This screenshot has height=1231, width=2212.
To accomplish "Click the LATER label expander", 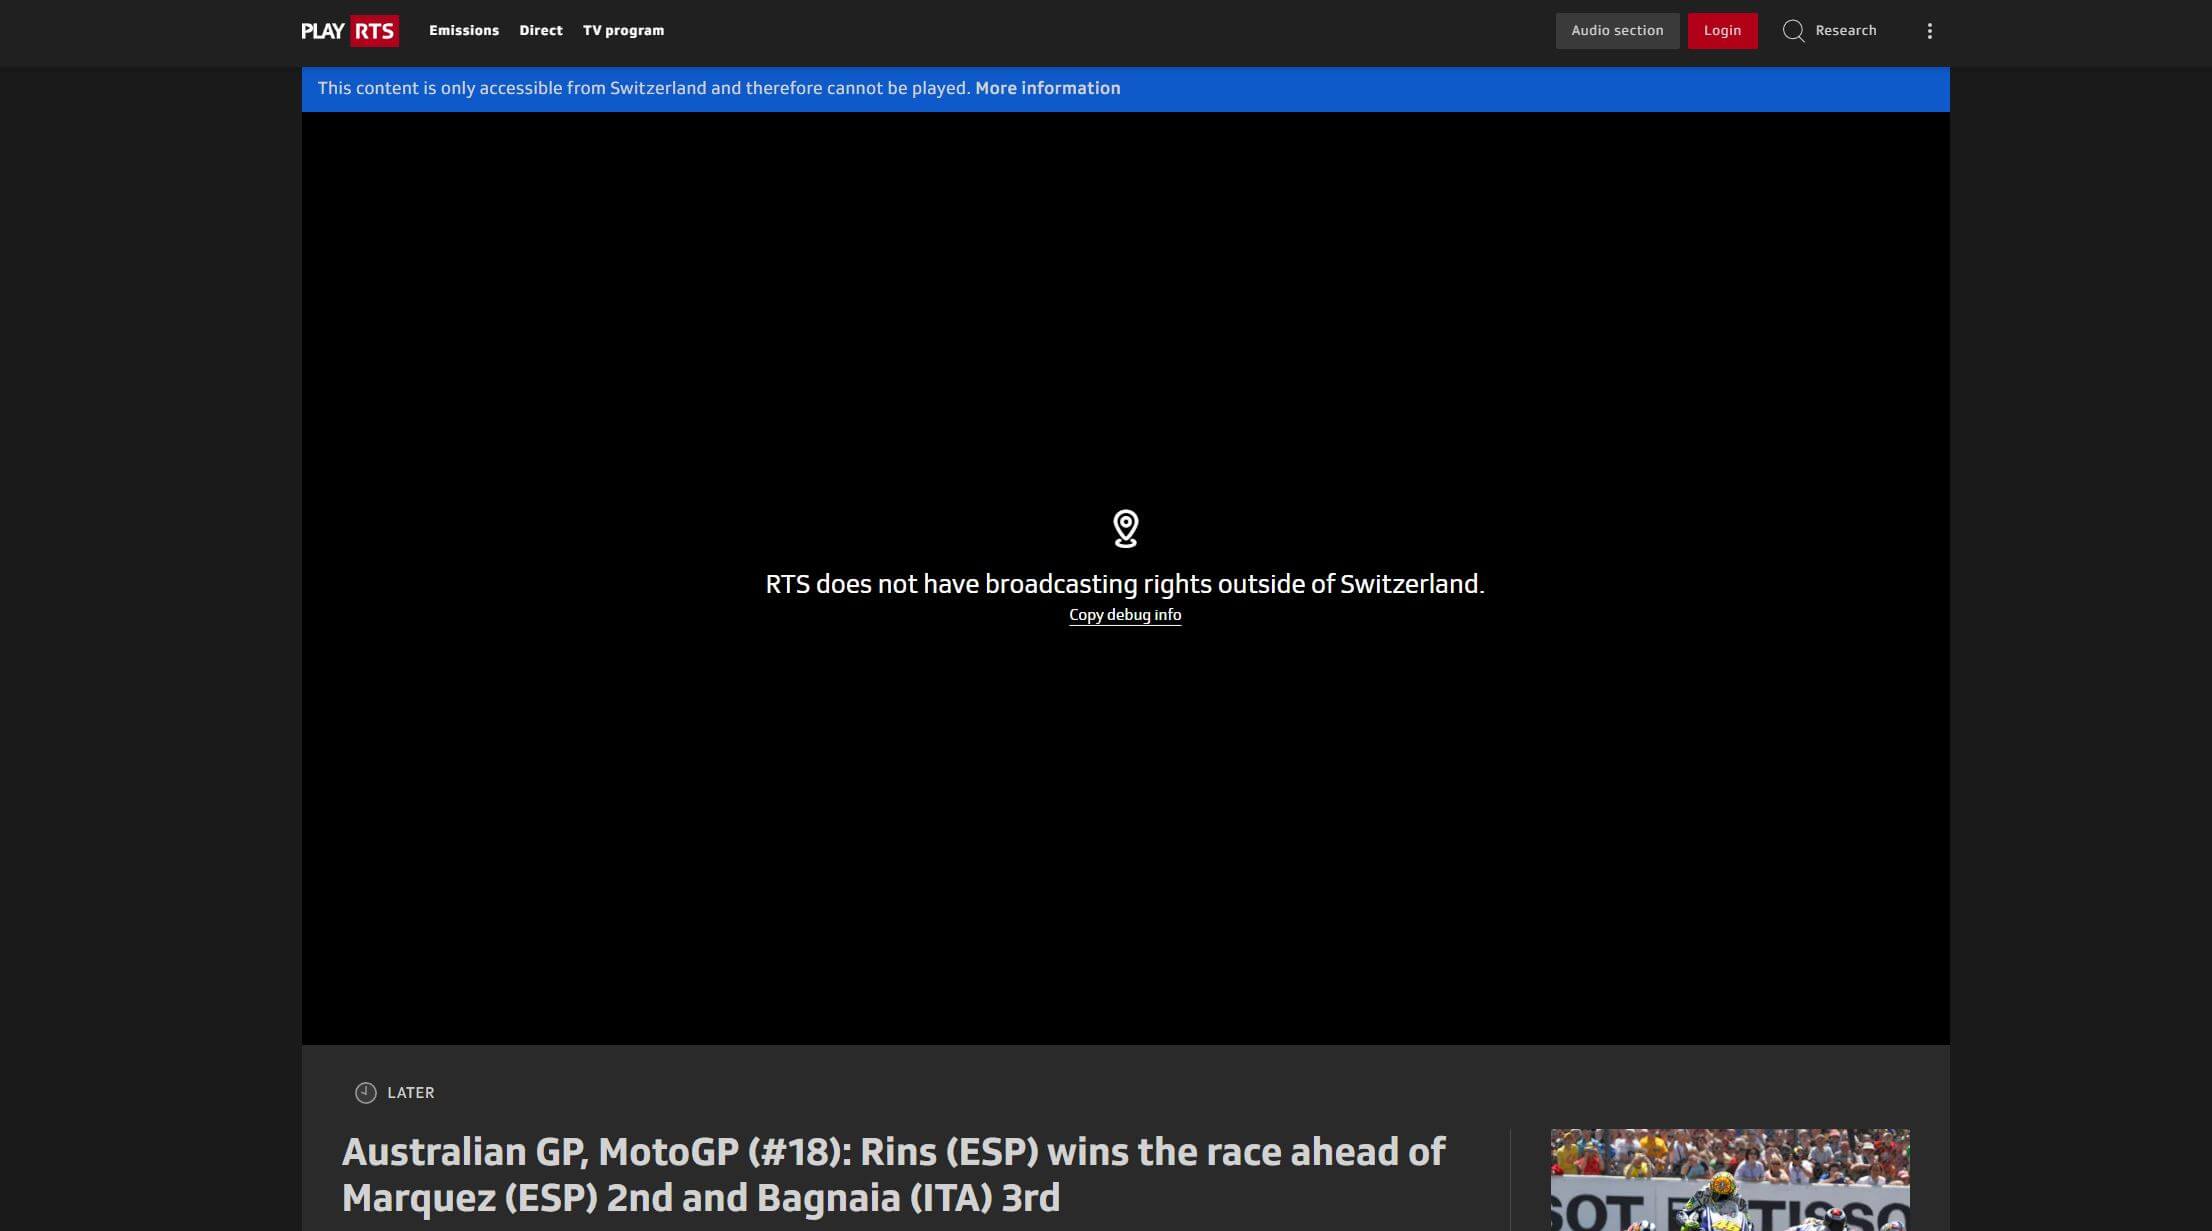I will tap(394, 1092).
